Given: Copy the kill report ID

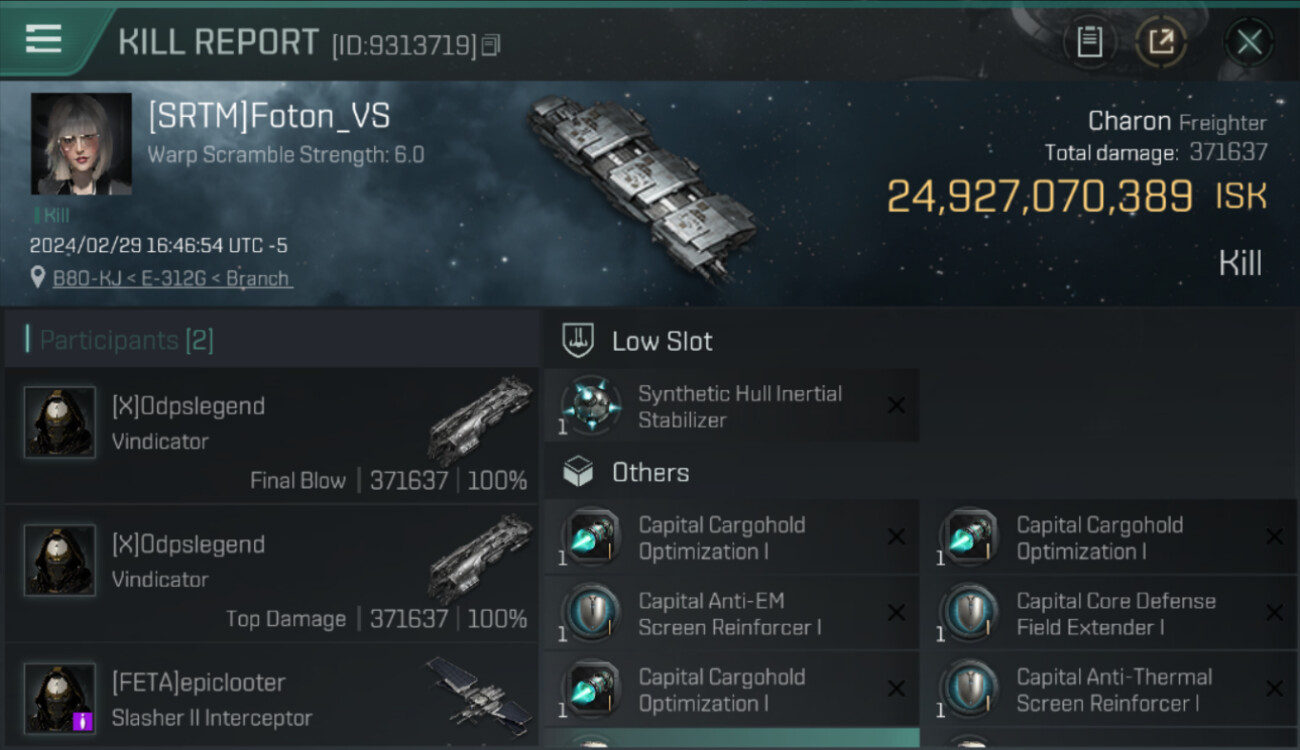Looking at the screenshot, I should 490,45.
